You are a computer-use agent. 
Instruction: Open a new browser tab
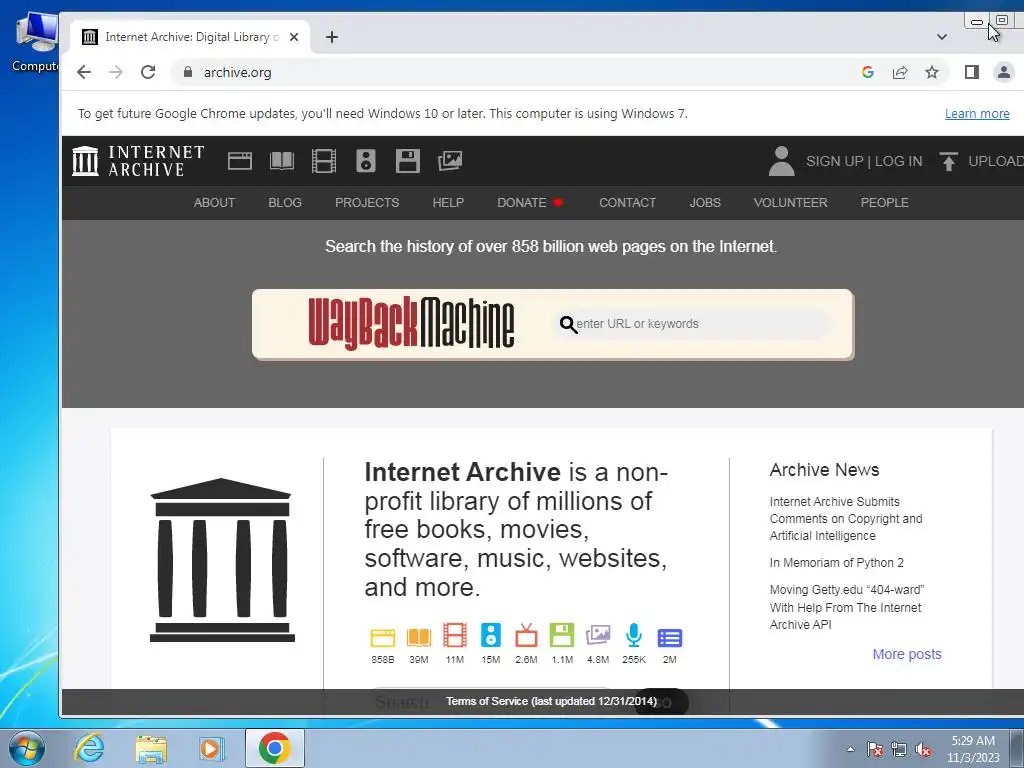(332, 37)
